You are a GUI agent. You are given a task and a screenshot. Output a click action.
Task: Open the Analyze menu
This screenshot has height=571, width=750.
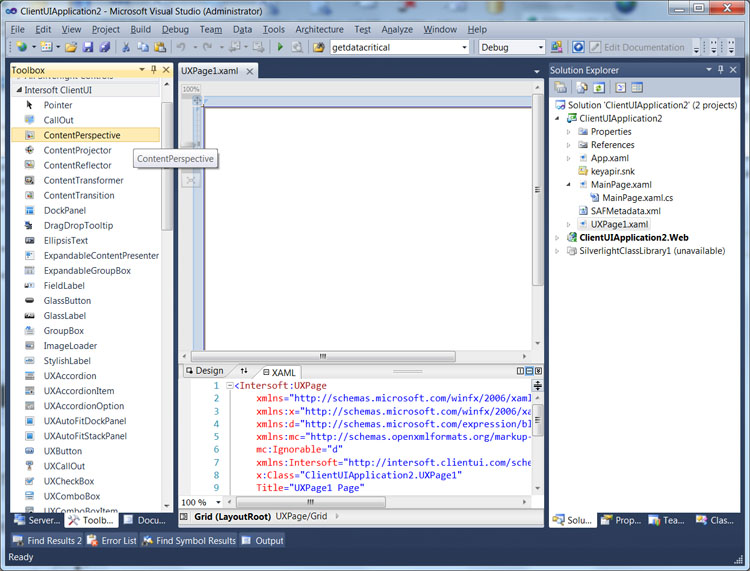(397, 29)
